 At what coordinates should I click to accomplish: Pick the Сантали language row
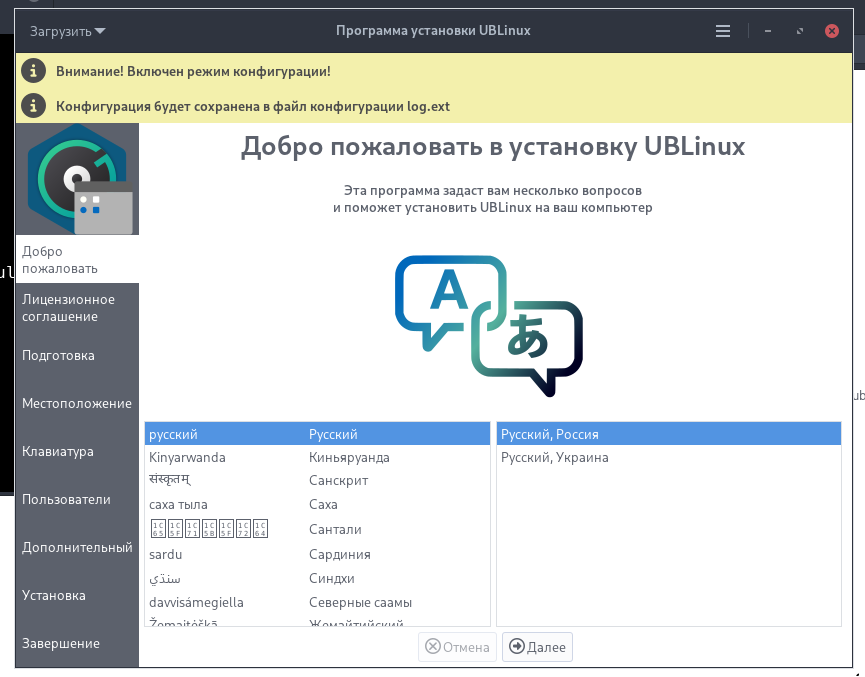(317, 529)
